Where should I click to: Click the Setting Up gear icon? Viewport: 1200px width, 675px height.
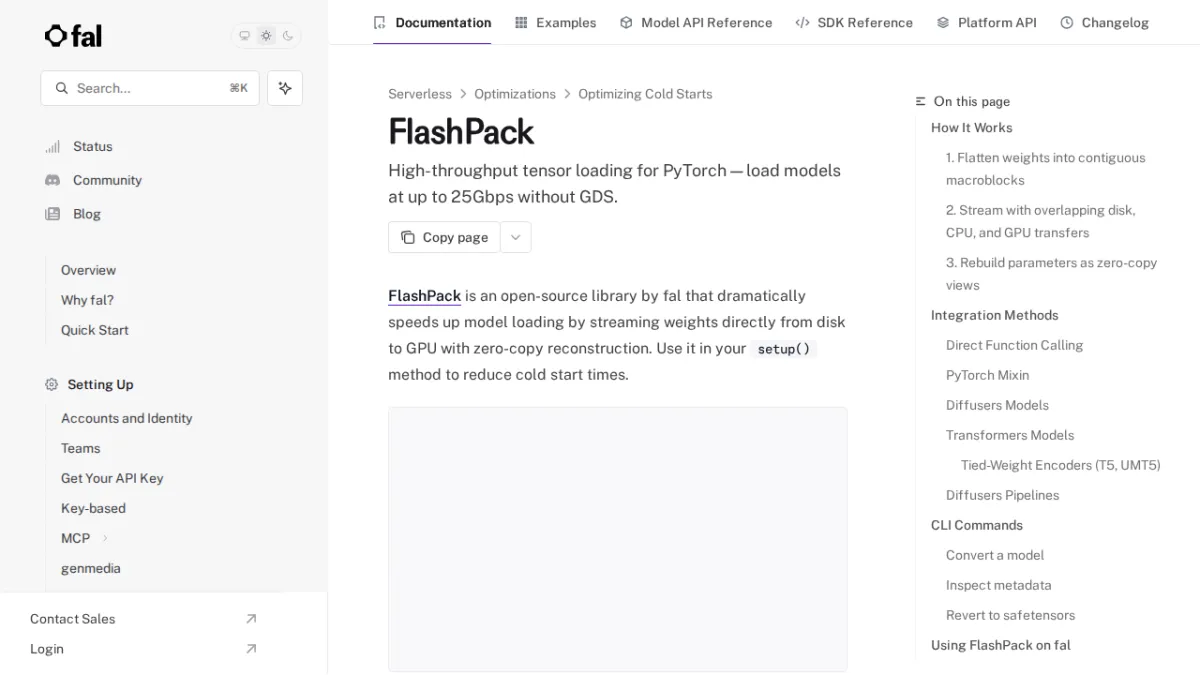(x=52, y=384)
